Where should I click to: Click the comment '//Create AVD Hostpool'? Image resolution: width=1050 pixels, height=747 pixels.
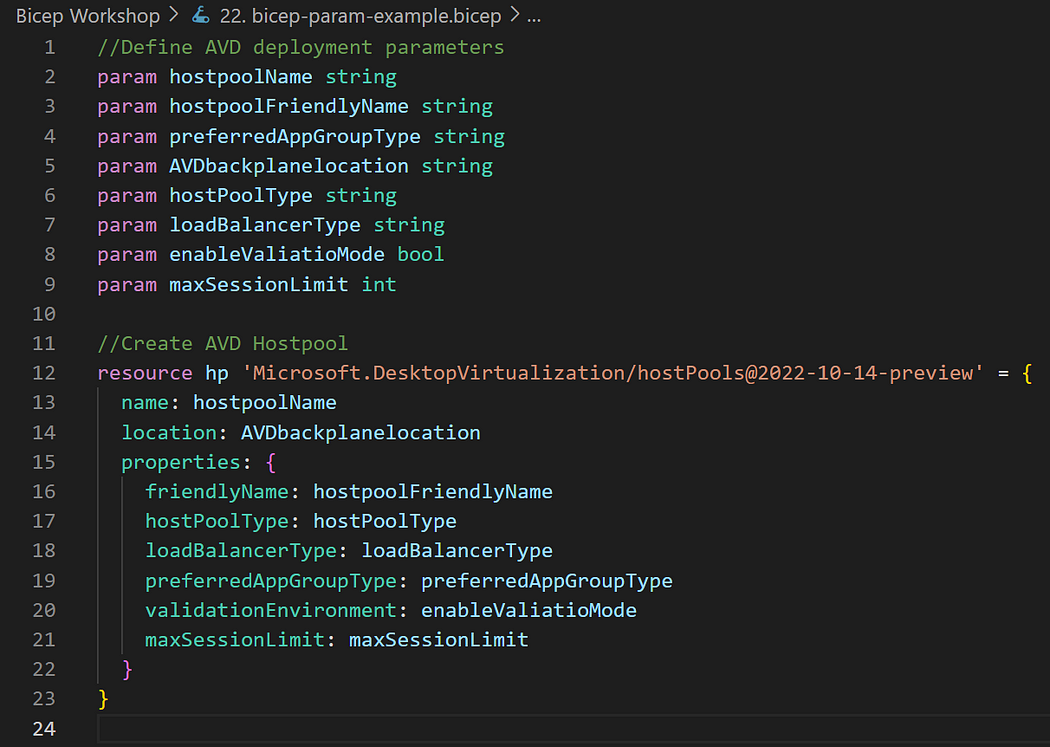tap(223, 343)
